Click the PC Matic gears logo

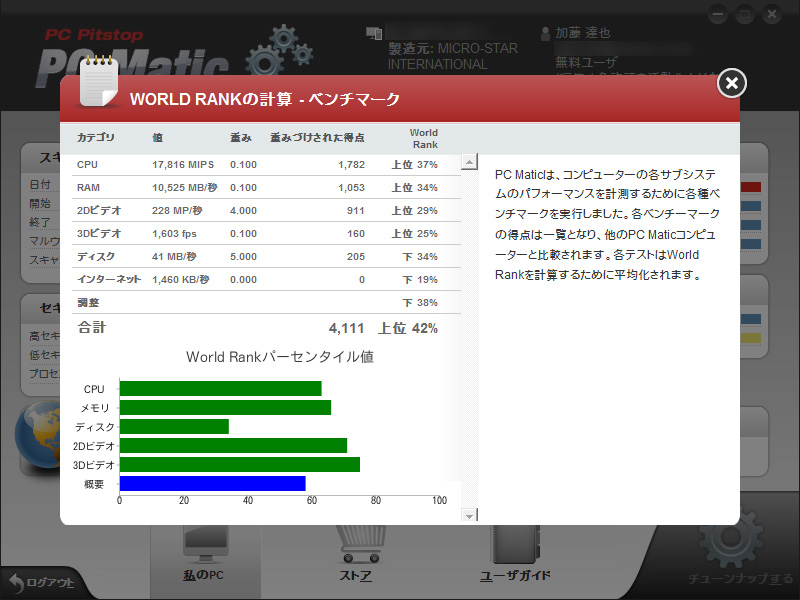(x=280, y=52)
